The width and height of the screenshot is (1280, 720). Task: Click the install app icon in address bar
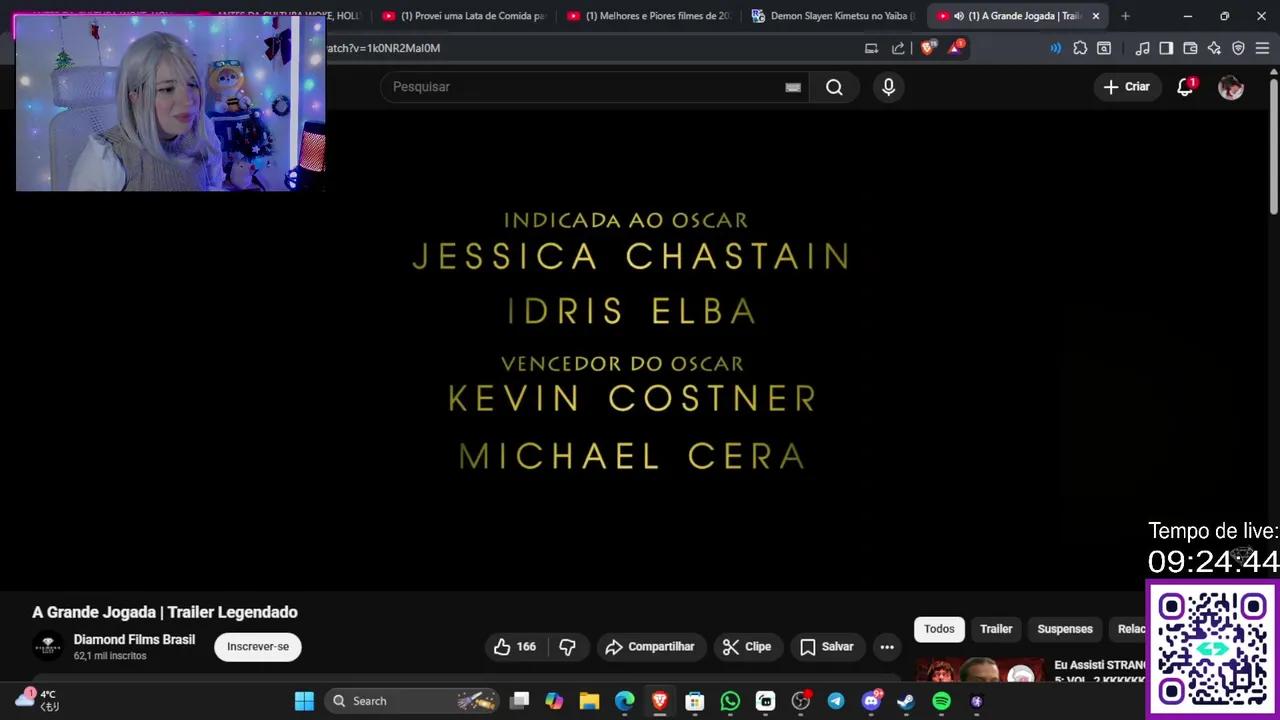(x=871, y=48)
